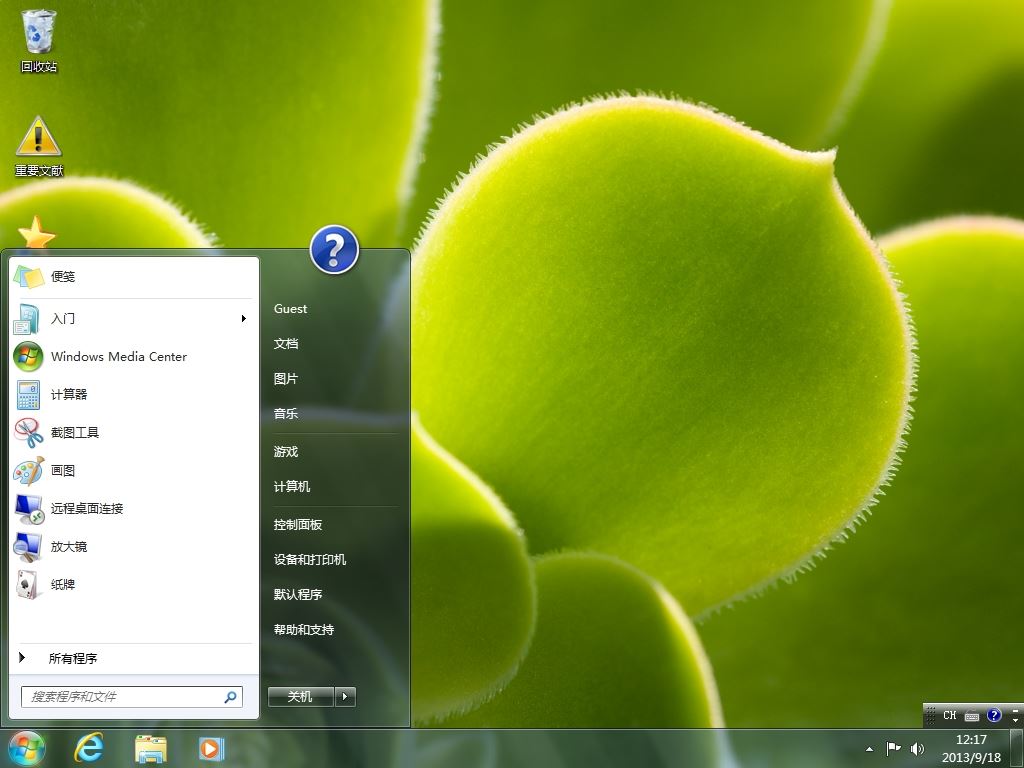Launch Internet Explorer from taskbar
The width and height of the screenshot is (1024, 768).
tap(88, 748)
